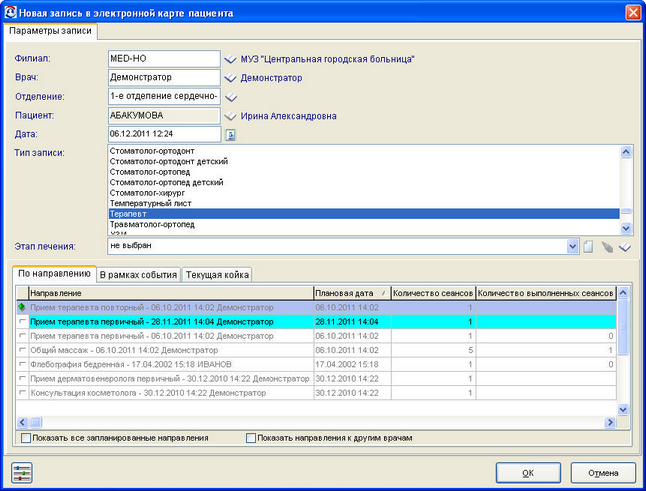The height and width of the screenshot is (491, 646).
Task: Open lookup icon next to Пациент field
Action: click(230, 116)
